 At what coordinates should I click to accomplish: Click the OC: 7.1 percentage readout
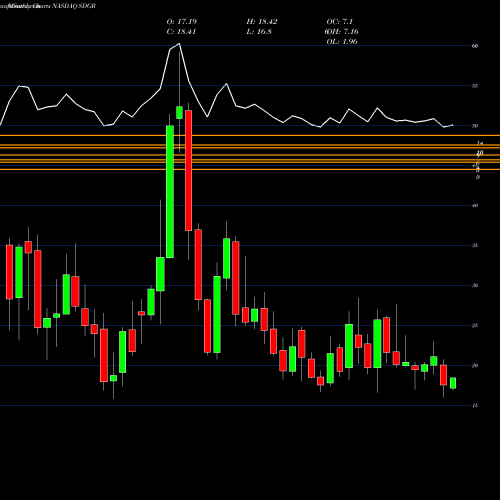[340, 22]
